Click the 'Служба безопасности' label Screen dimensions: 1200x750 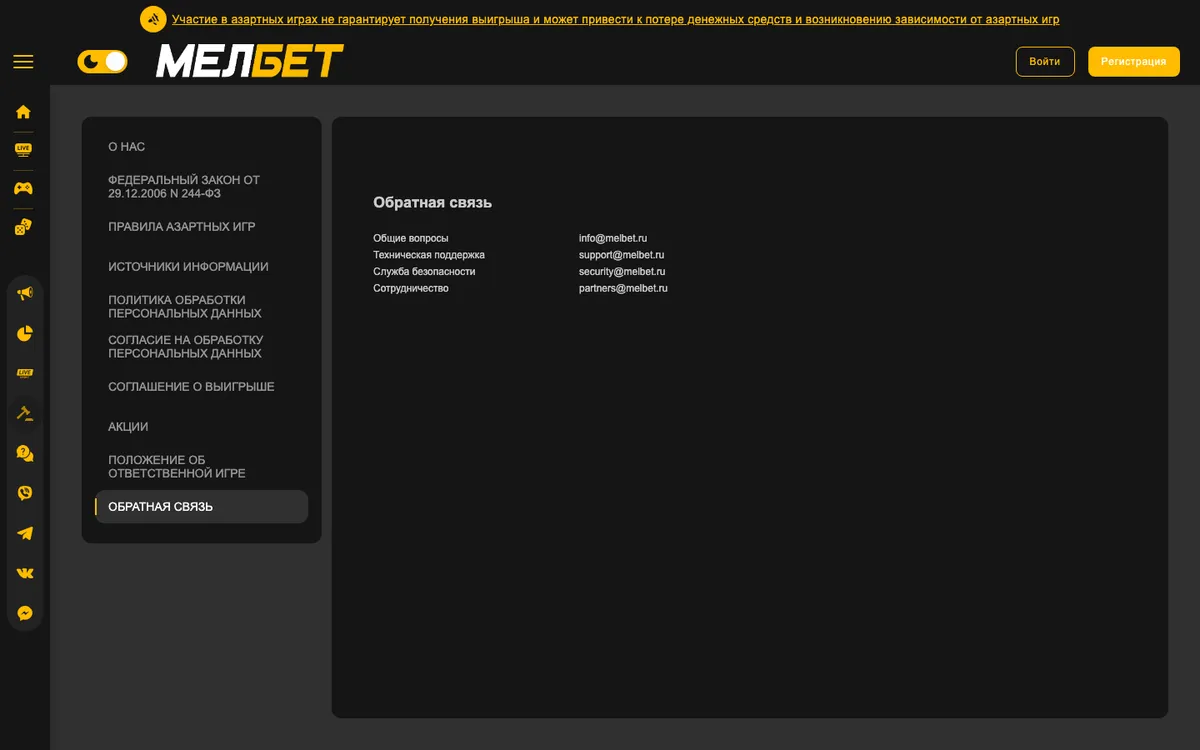click(424, 271)
